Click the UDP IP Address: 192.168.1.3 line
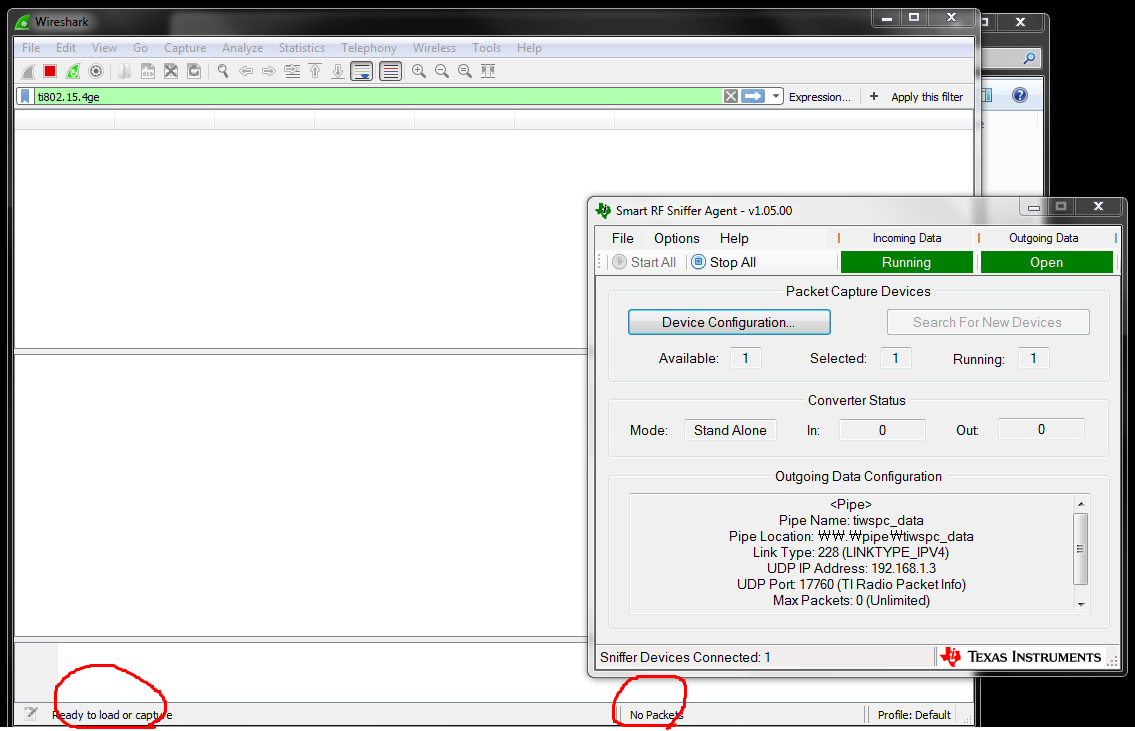 tap(851, 568)
